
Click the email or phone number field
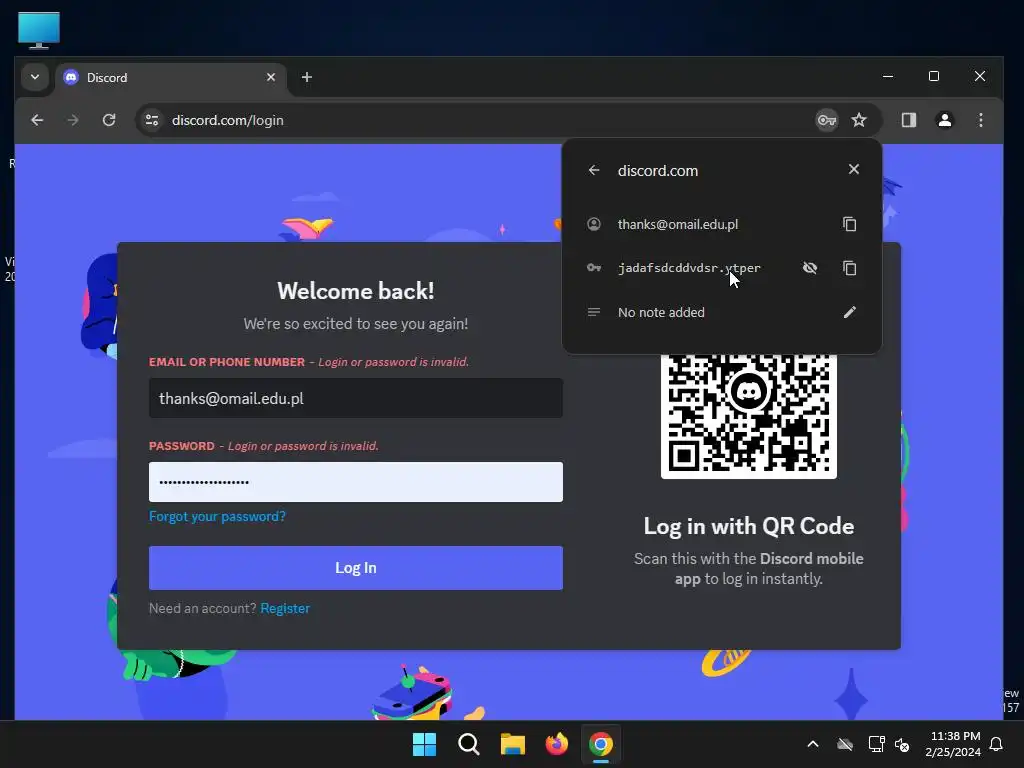(356, 398)
